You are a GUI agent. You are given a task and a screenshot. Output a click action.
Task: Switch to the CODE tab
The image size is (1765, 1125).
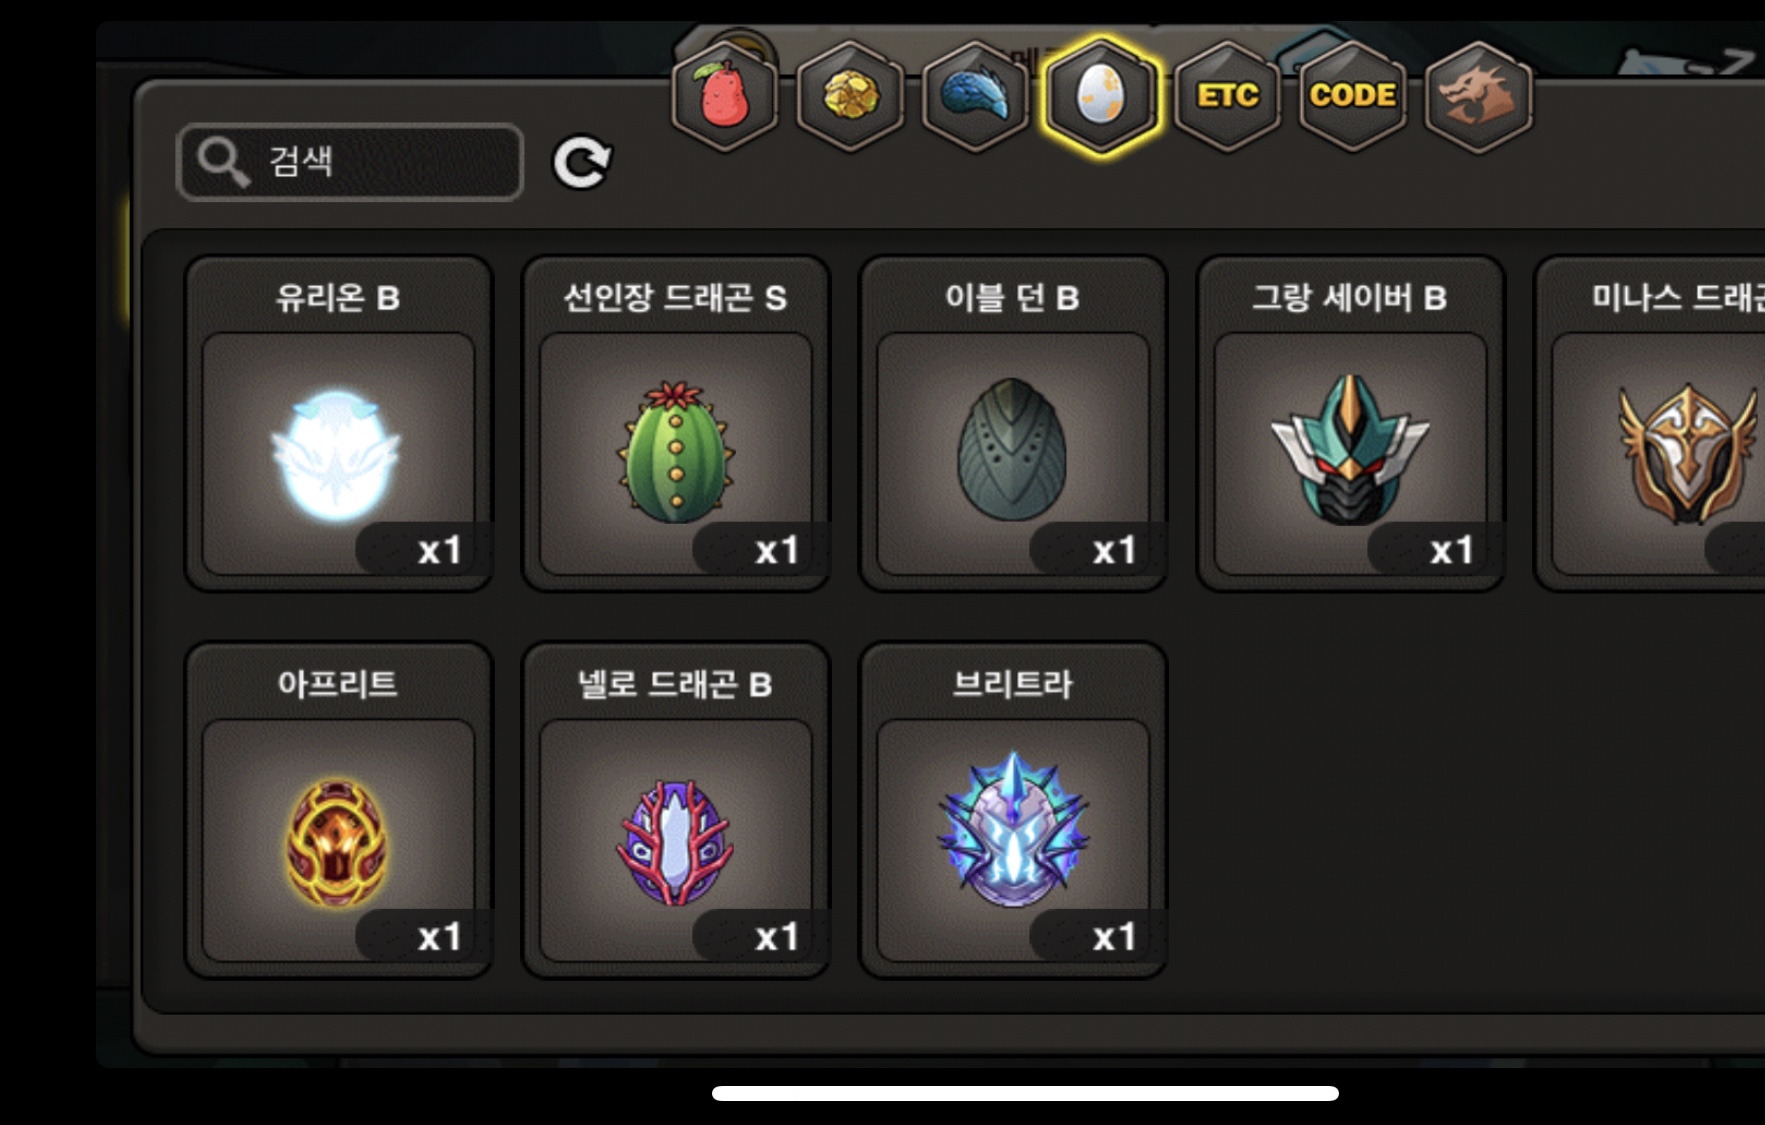[1352, 96]
